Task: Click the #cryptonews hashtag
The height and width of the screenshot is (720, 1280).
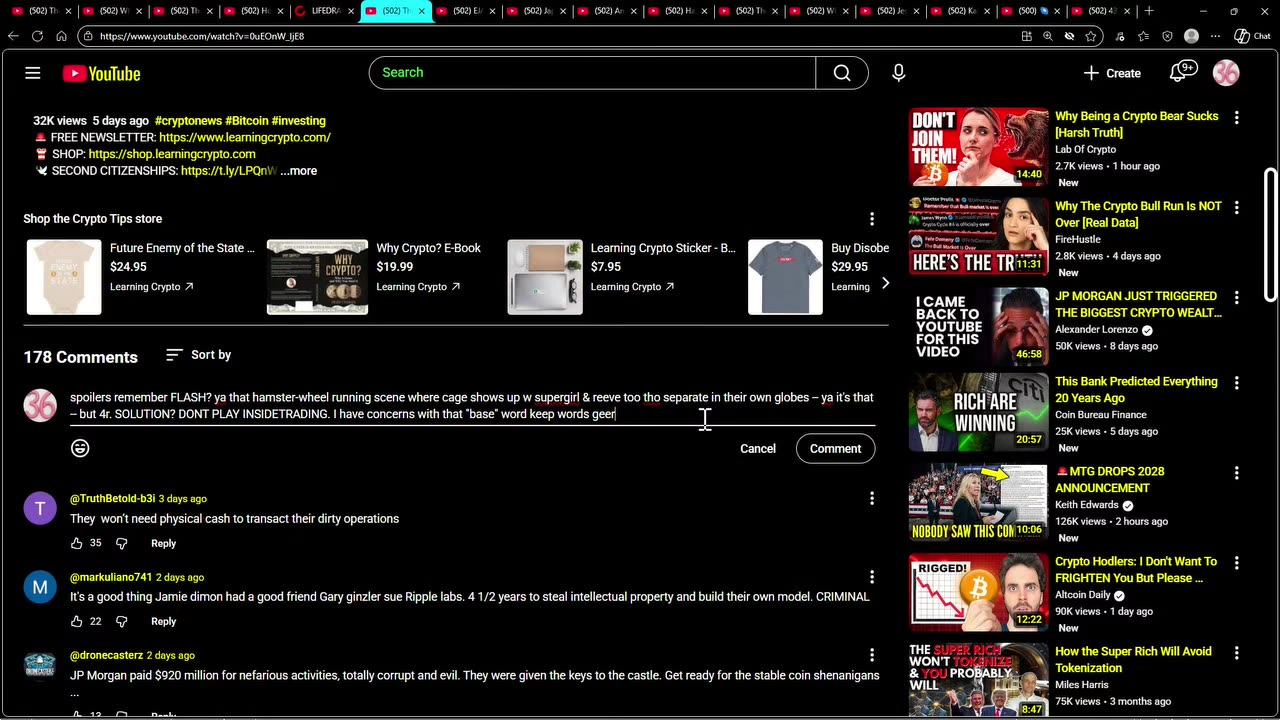Action: [x=187, y=120]
